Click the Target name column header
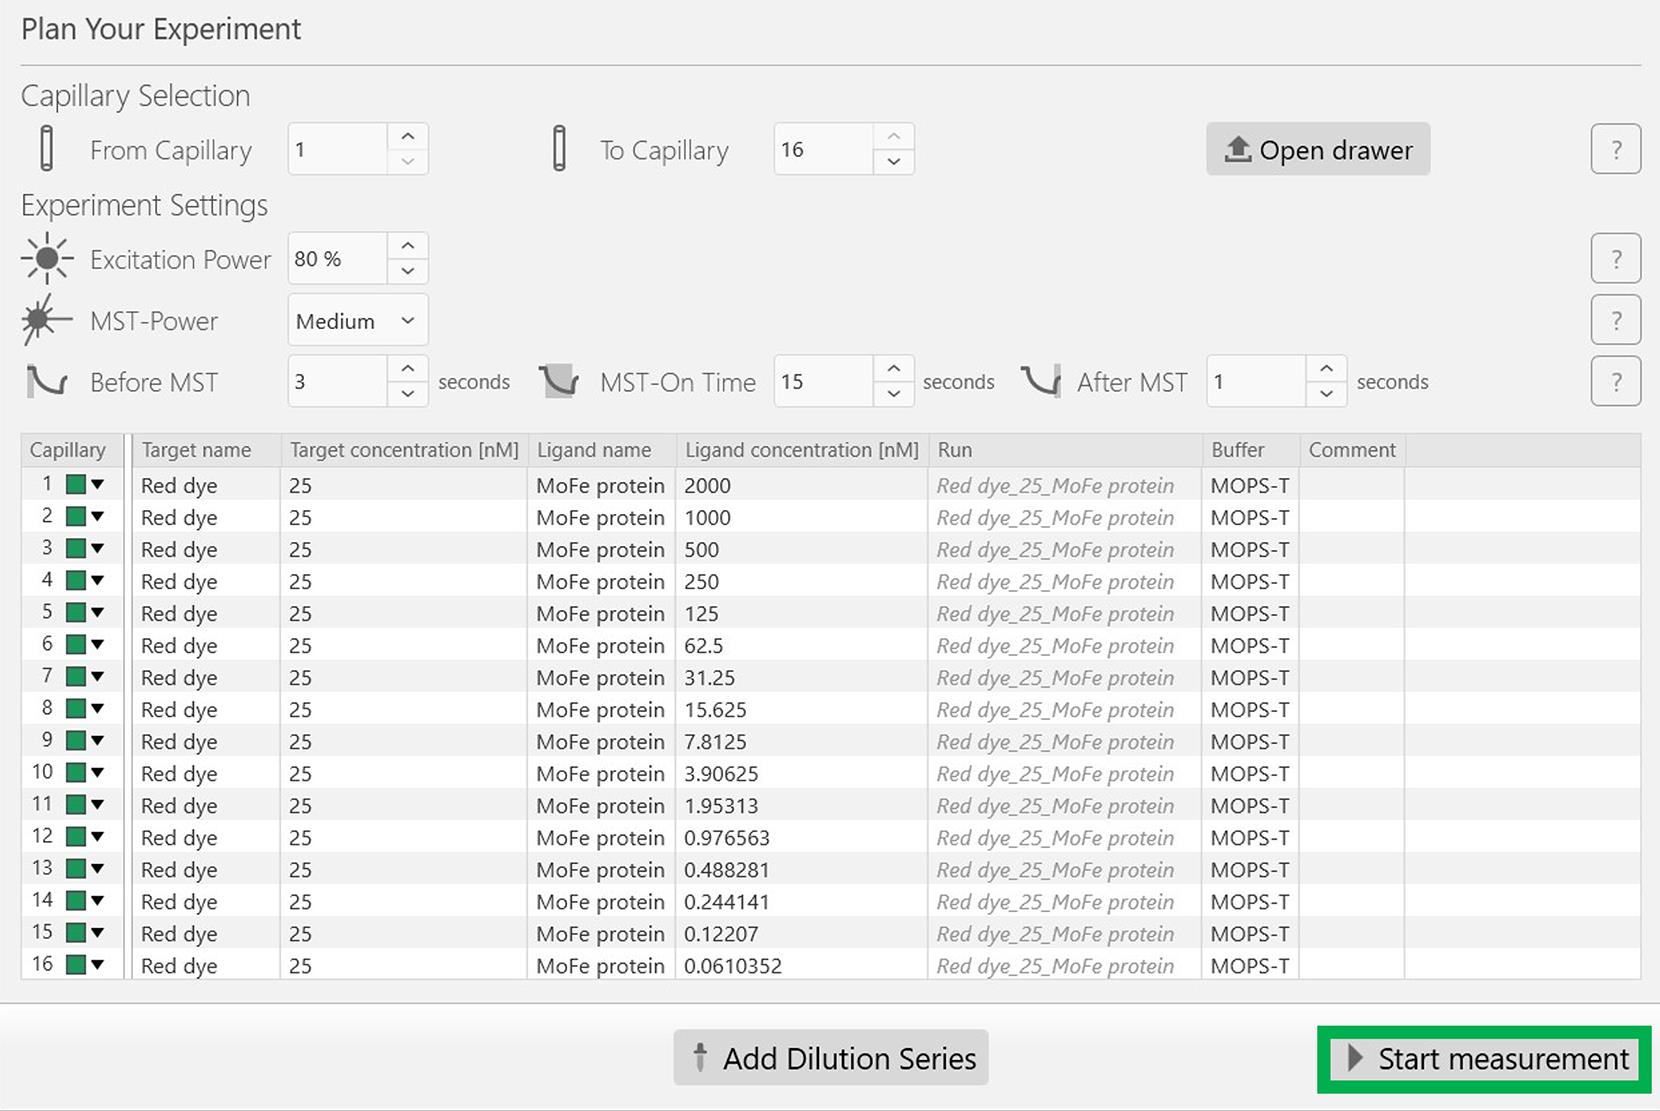Image resolution: width=1660 pixels, height=1111 pixels. coord(206,450)
